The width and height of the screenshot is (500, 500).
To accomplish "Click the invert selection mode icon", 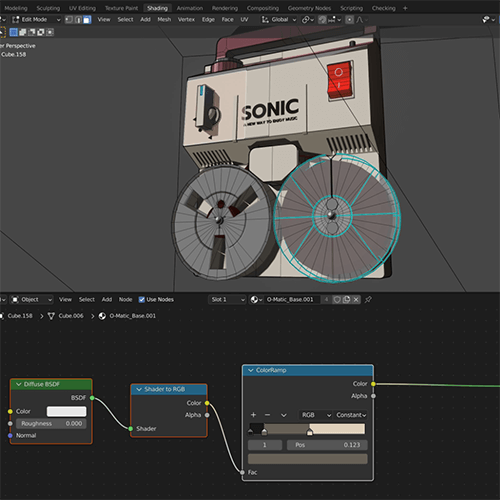I will [41, 32].
